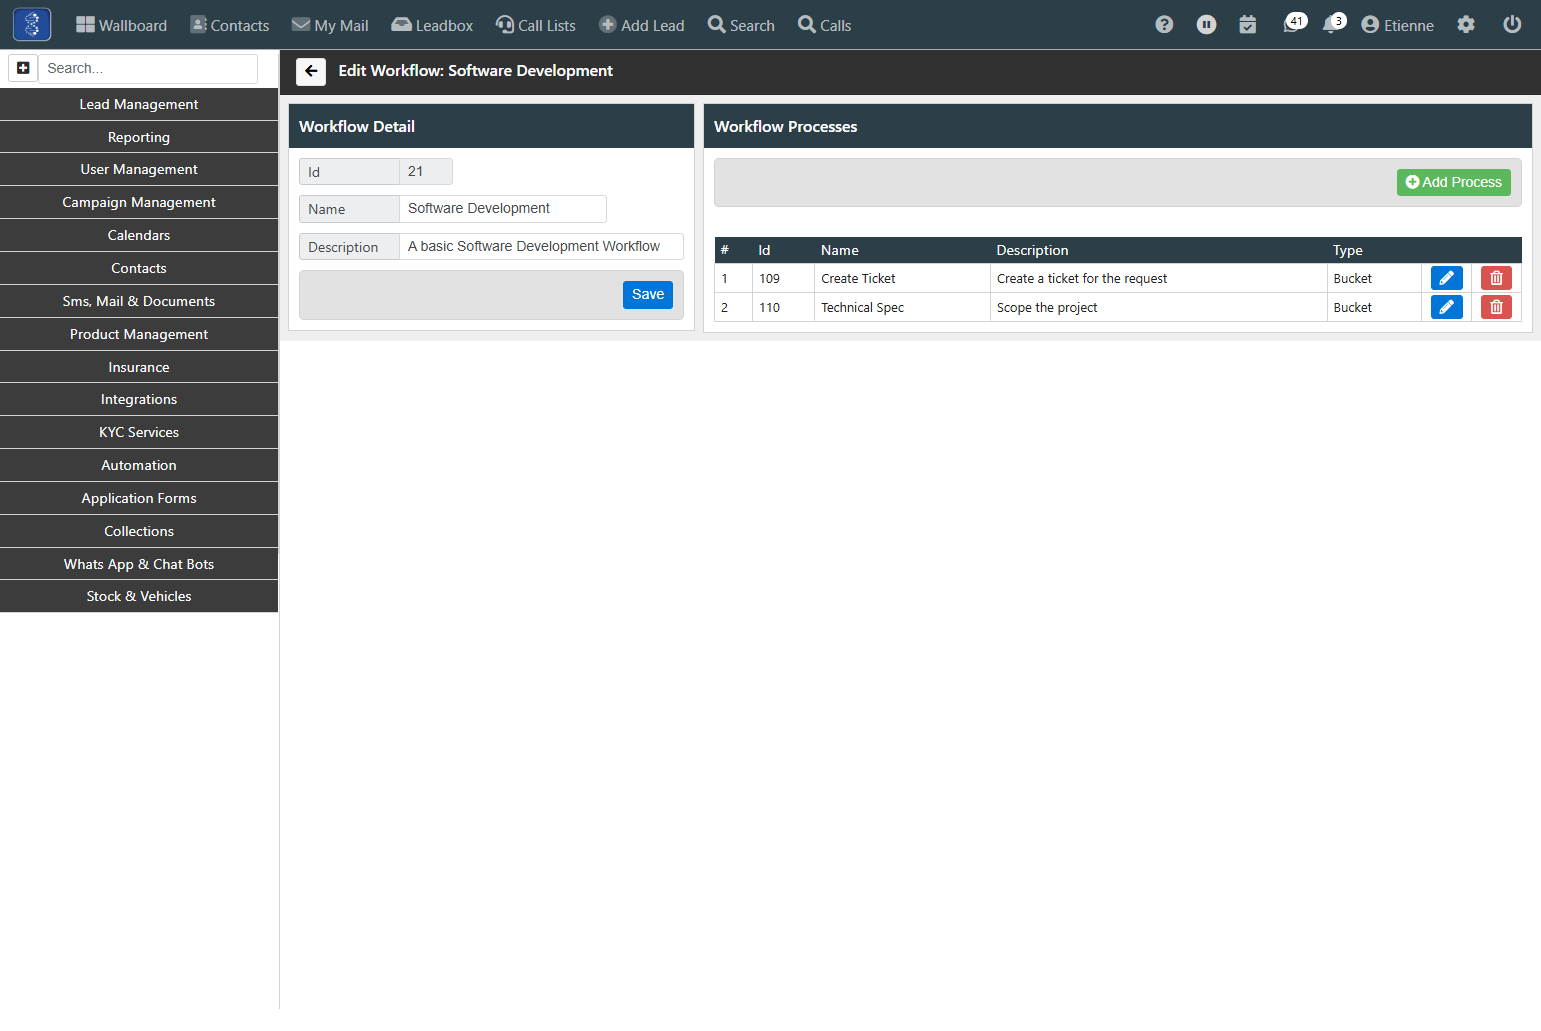Delete the Create Ticket process
1541x1031 pixels.
pos(1496,278)
